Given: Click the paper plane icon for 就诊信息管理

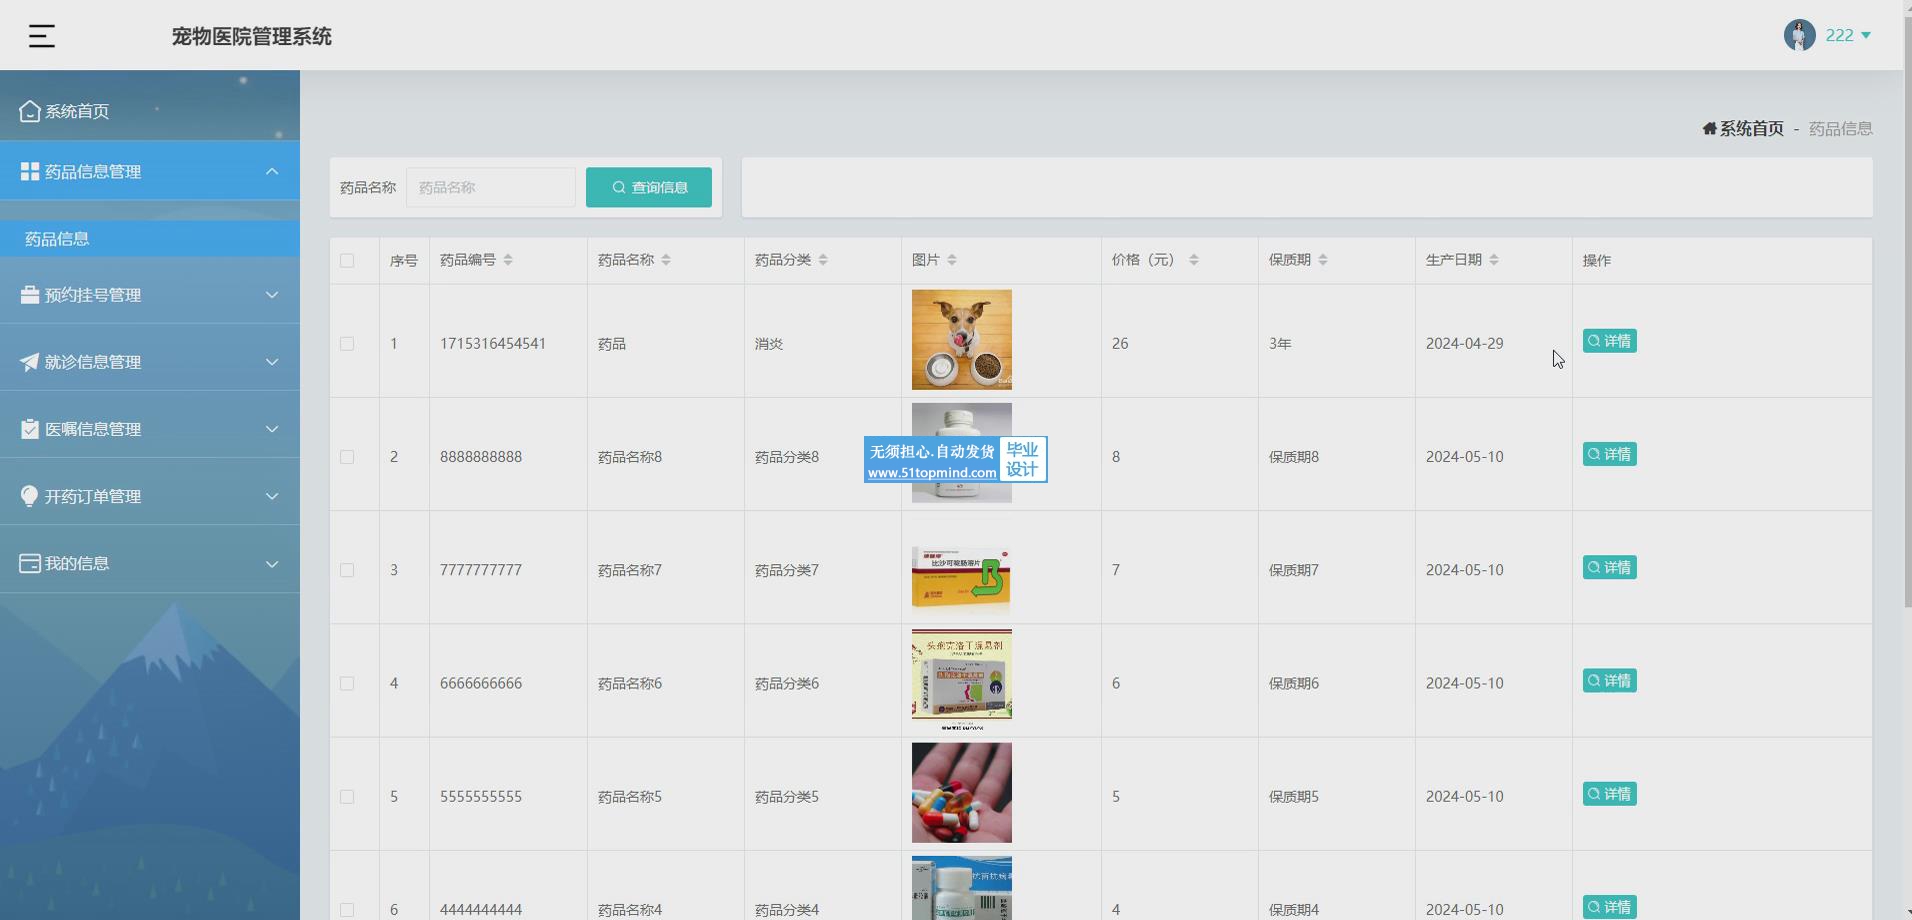Looking at the screenshot, I should [x=29, y=362].
